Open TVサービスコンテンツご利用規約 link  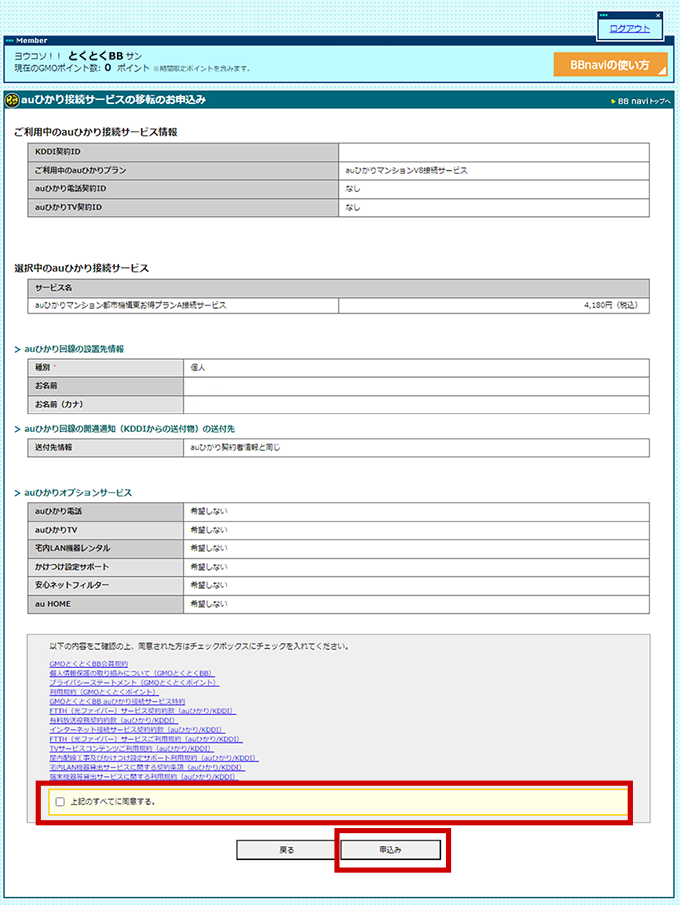(x=131, y=748)
